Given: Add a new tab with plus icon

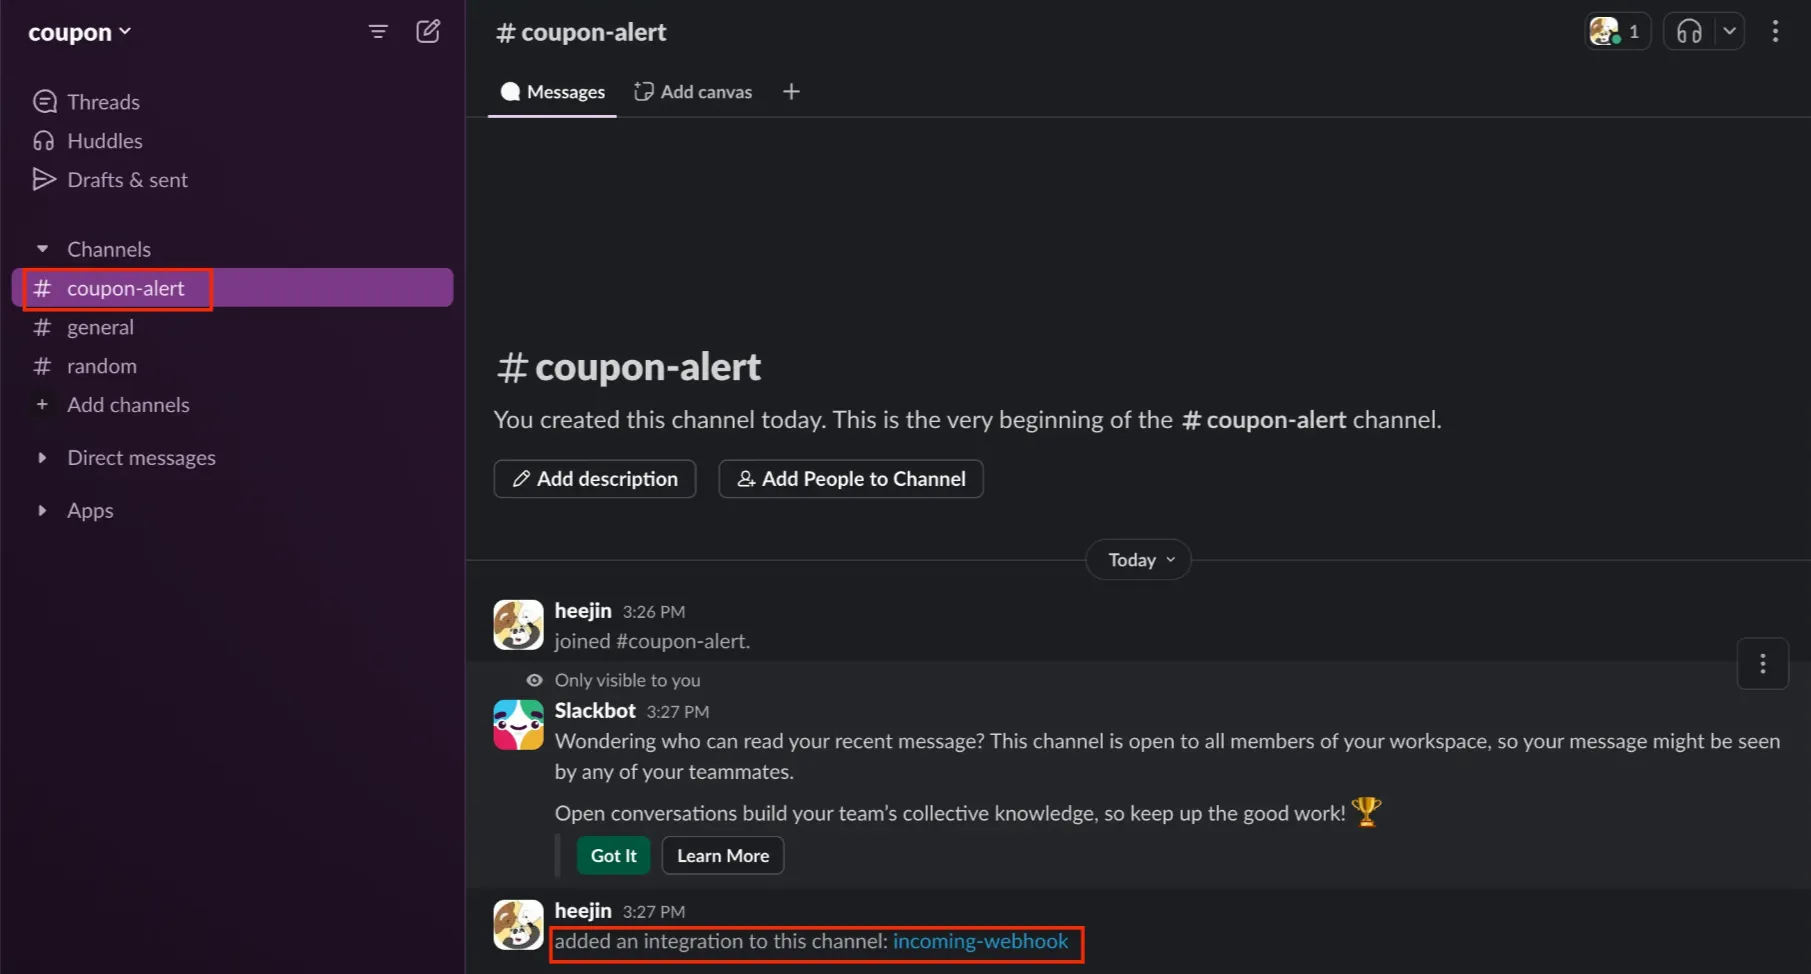Looking at the screenshot, I should point(791,92).
